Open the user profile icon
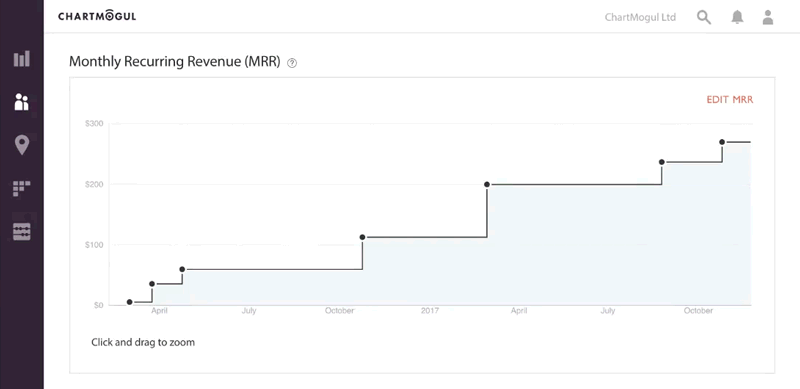Viewport: 800px width, 389px height. point(767,17)
